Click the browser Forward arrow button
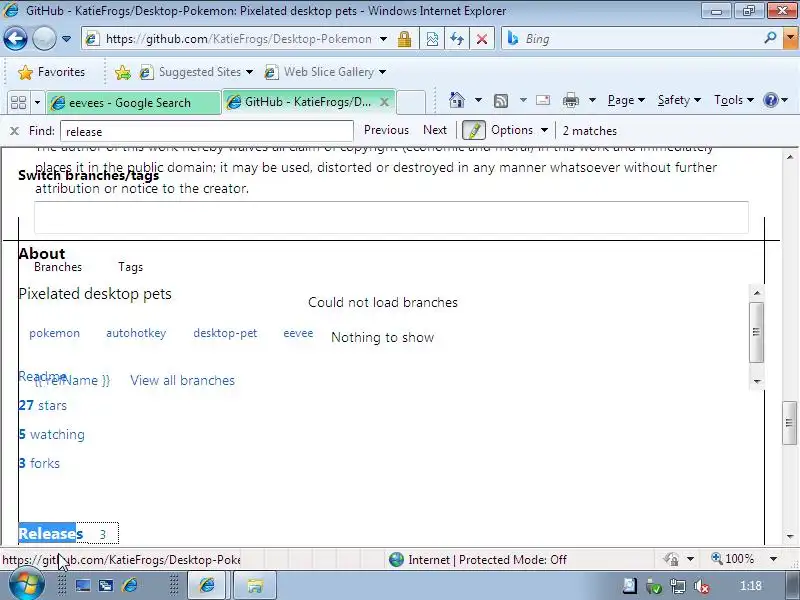The image size is (800, 600). pyautogui.click(x=44, y=38)
